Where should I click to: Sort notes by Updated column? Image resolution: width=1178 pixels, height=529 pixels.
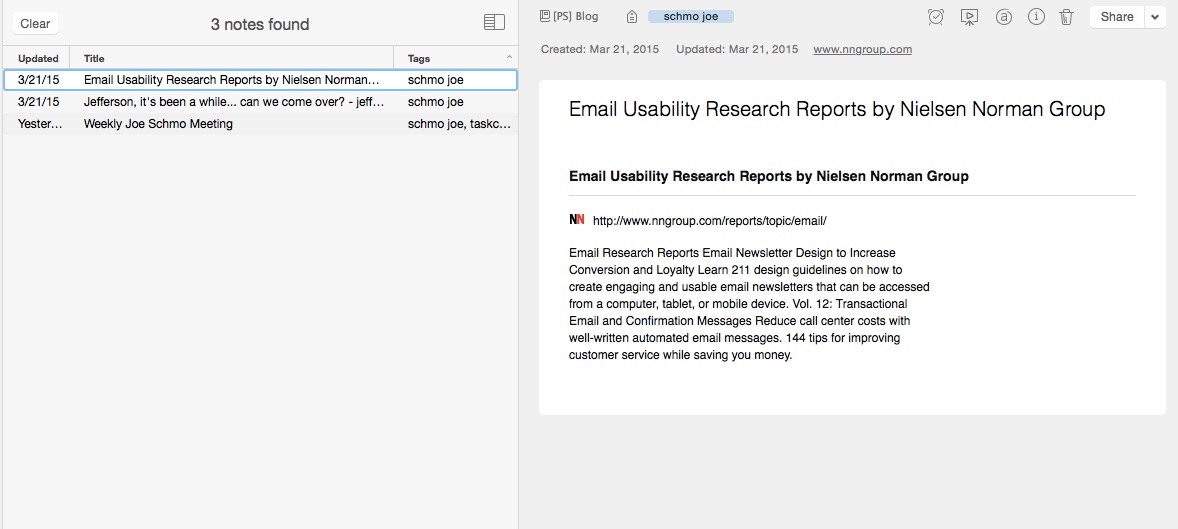coord(38,58)
